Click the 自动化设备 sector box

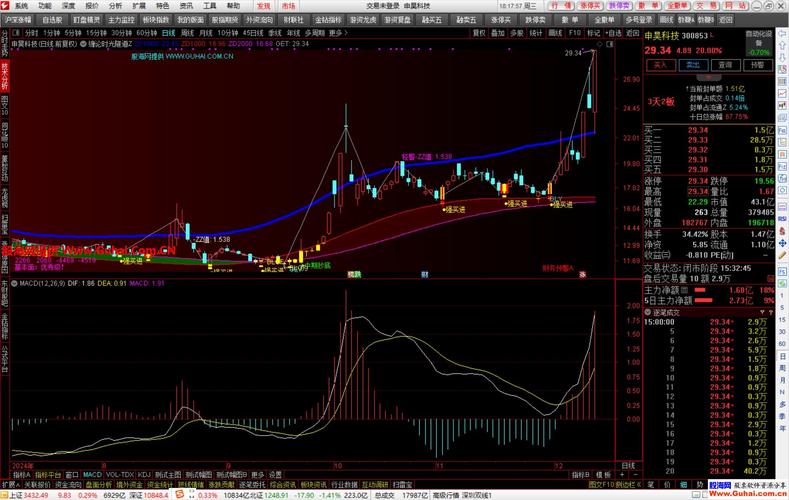tap(759, 43)
